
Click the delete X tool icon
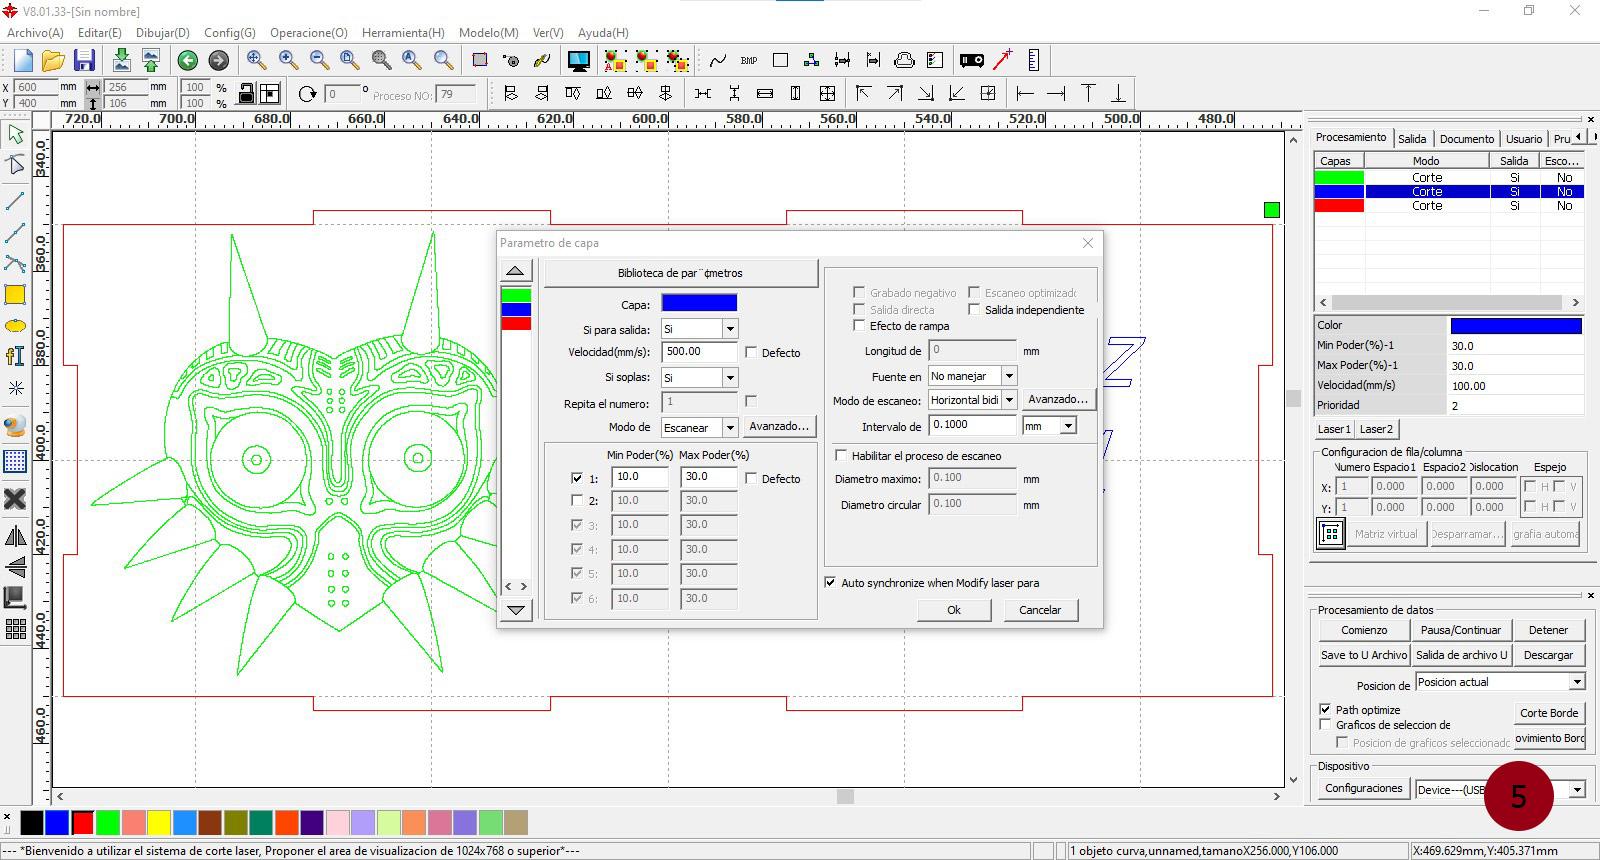coord(15,498)
